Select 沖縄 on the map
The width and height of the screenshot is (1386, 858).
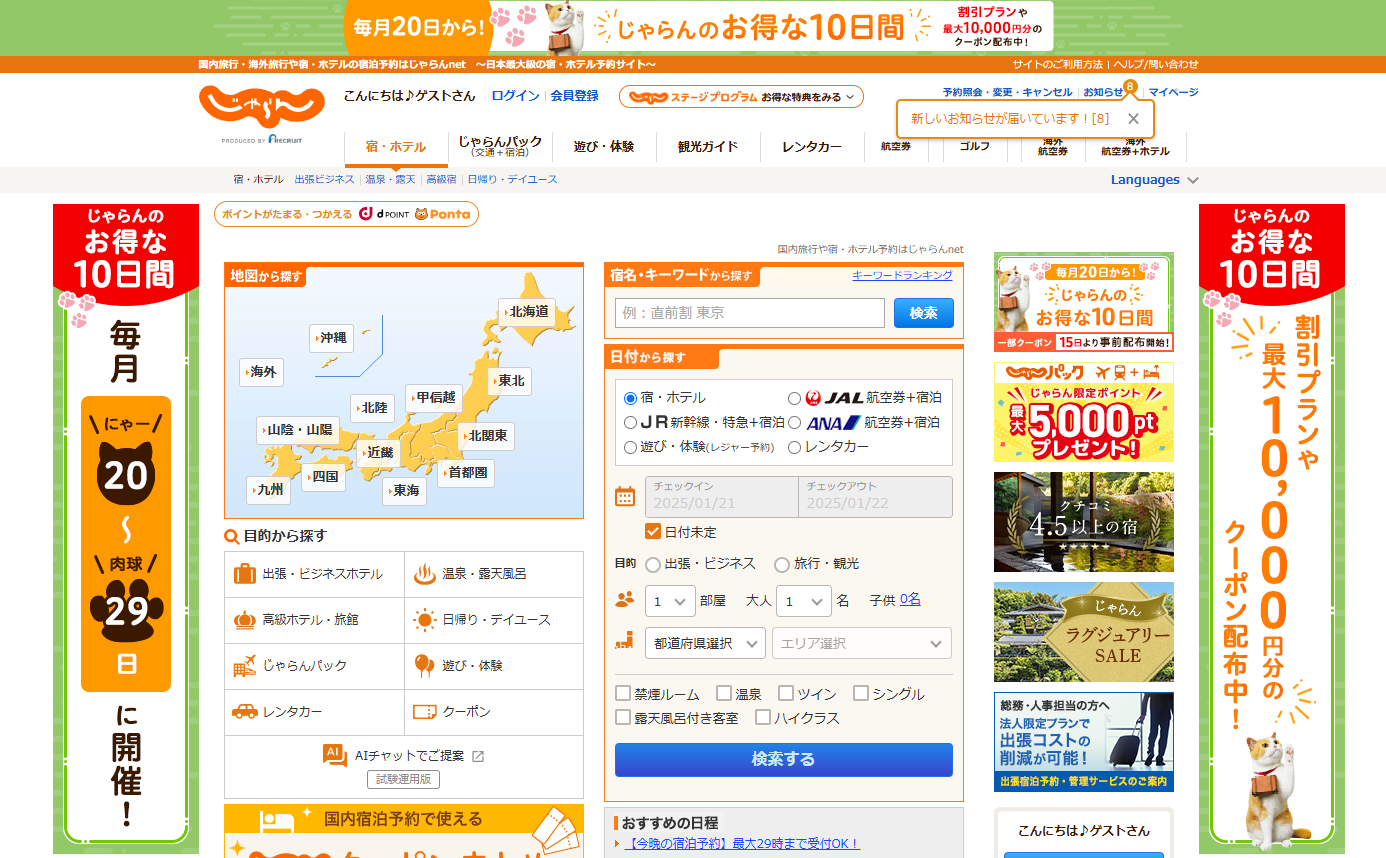tap(330, 338)
